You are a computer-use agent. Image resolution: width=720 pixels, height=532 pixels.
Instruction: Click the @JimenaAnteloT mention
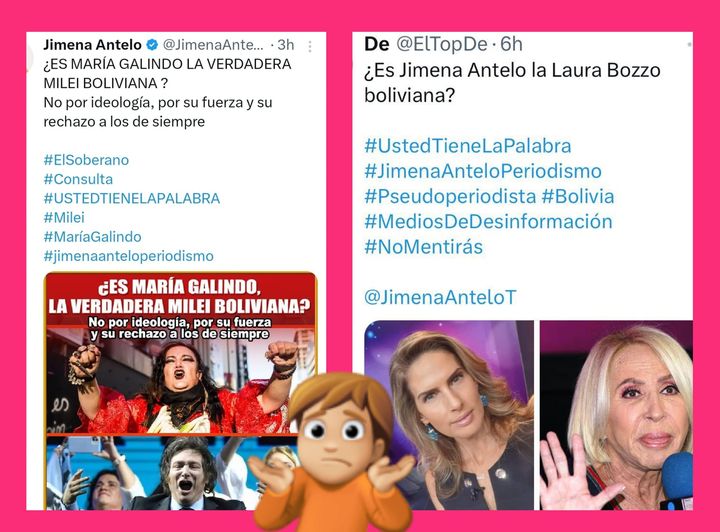[x=440, y=297]
